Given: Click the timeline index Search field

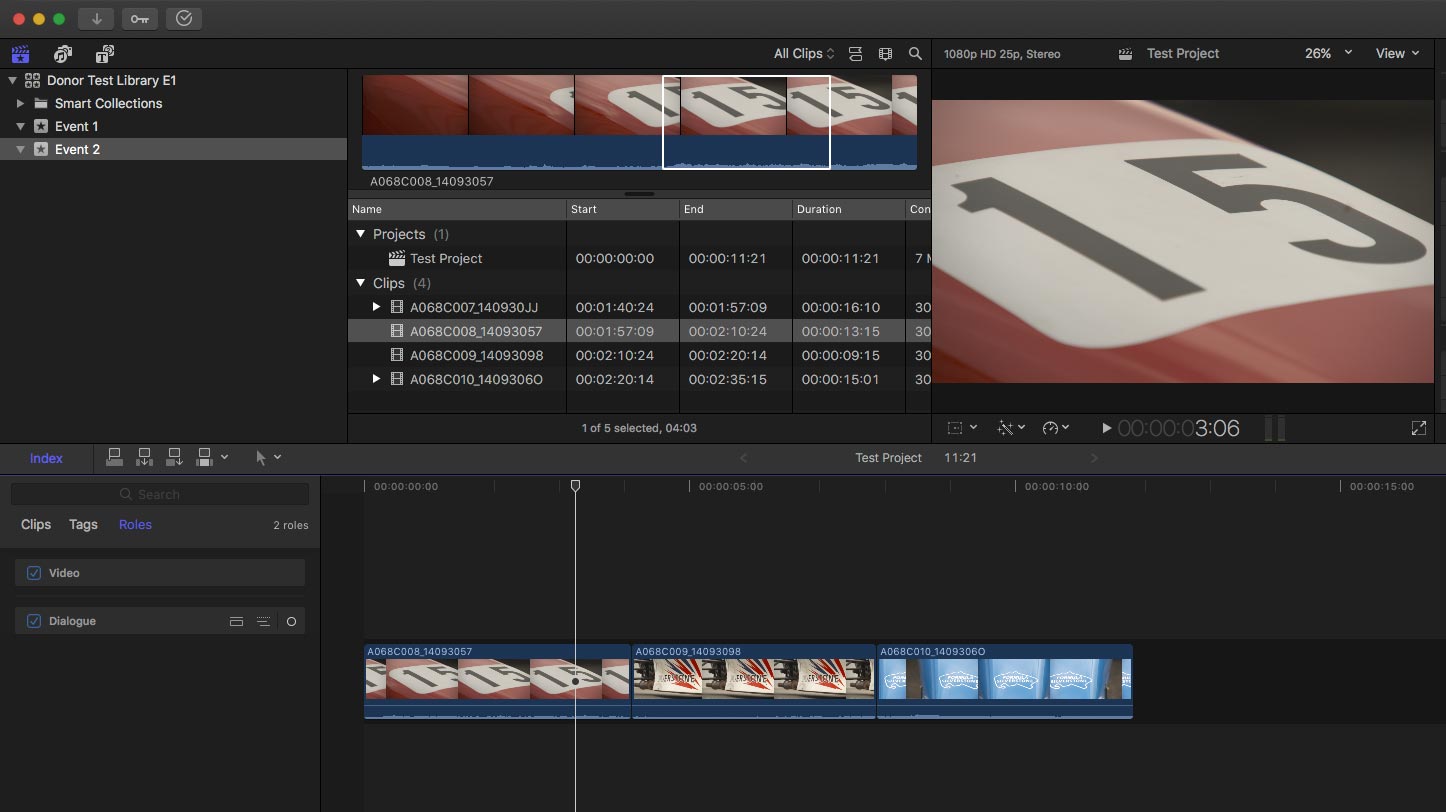Looking at the screenshot, I should click(x=160, y=494).
